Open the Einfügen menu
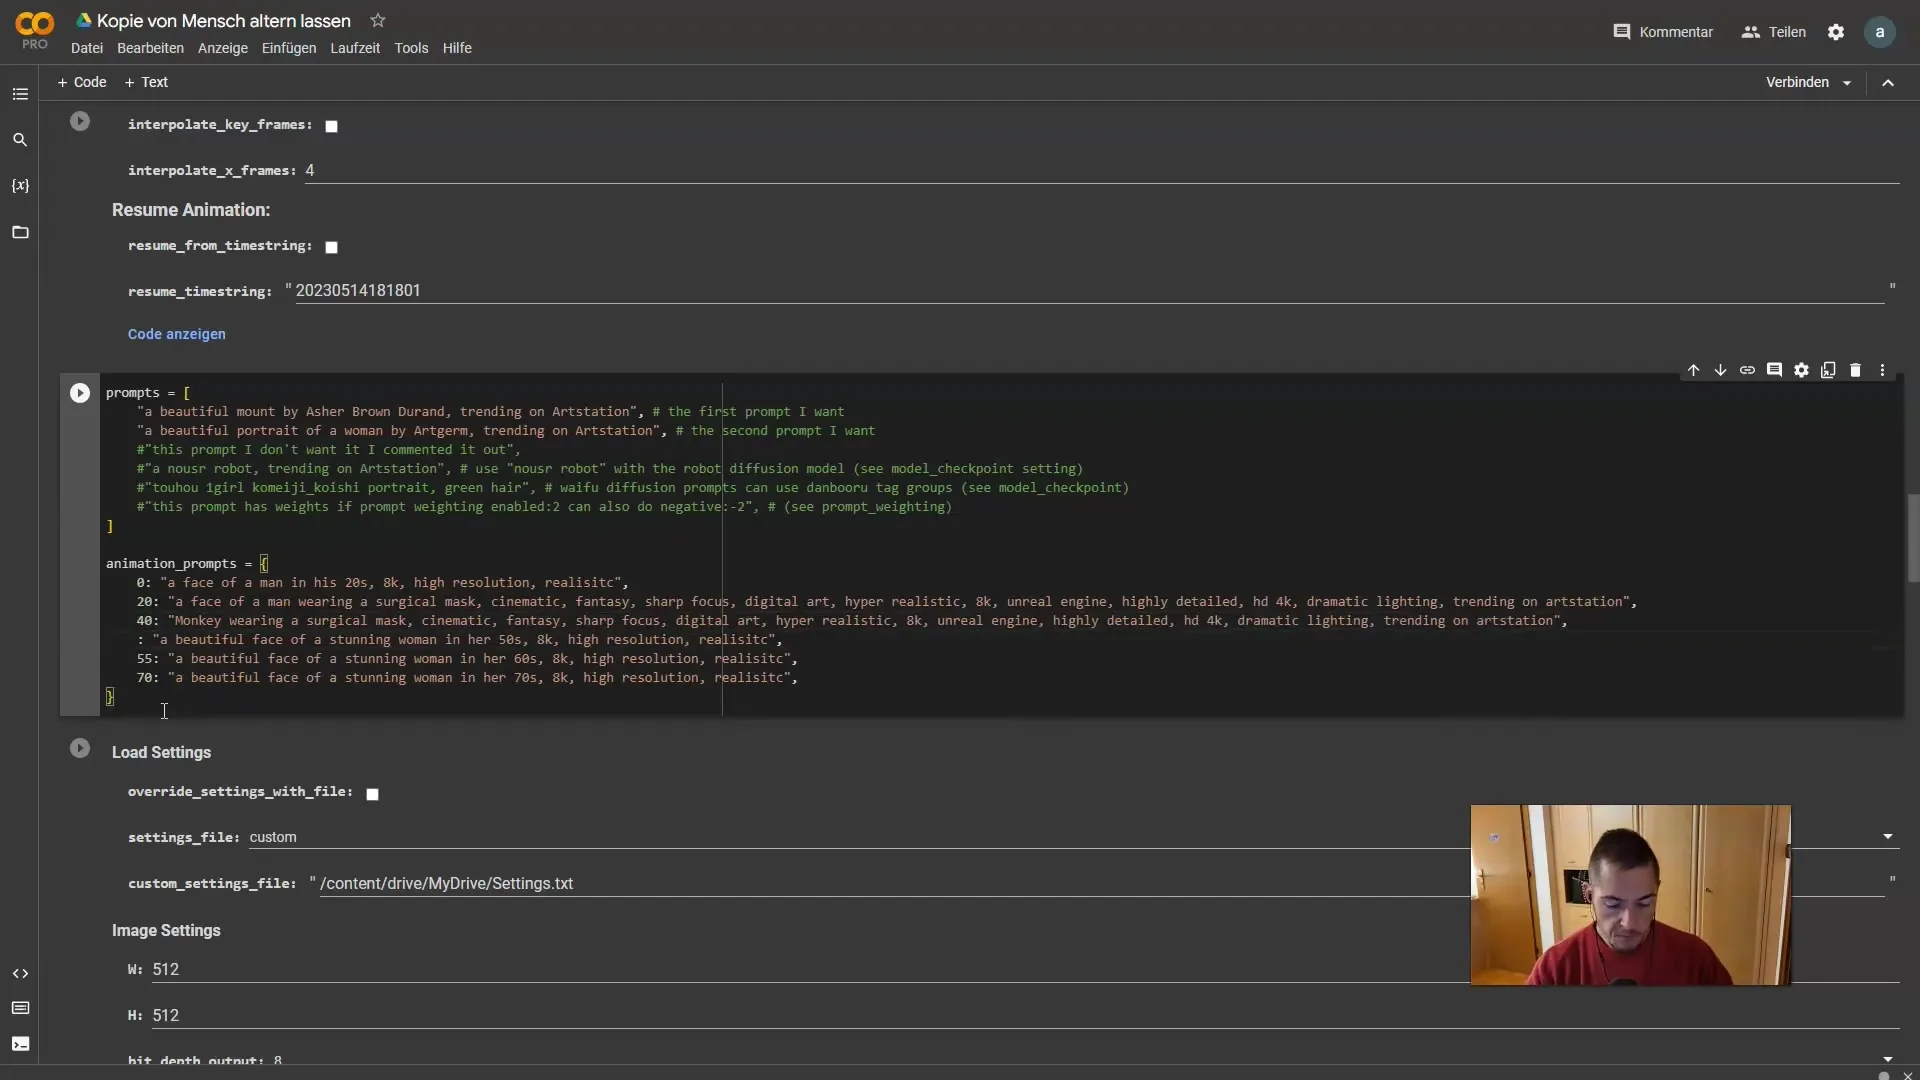 tap(289, 48)
